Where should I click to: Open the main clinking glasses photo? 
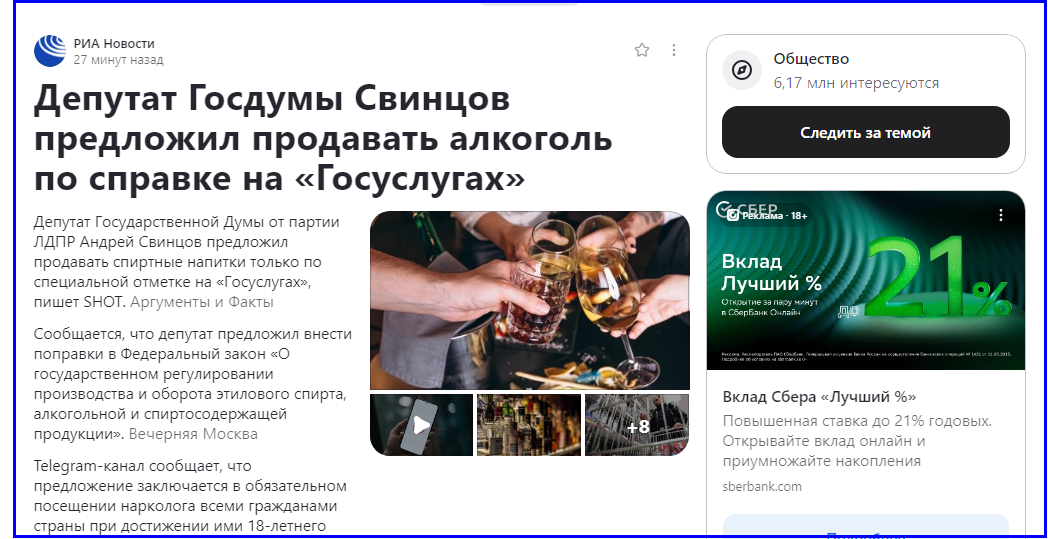[x=530, y=300]
